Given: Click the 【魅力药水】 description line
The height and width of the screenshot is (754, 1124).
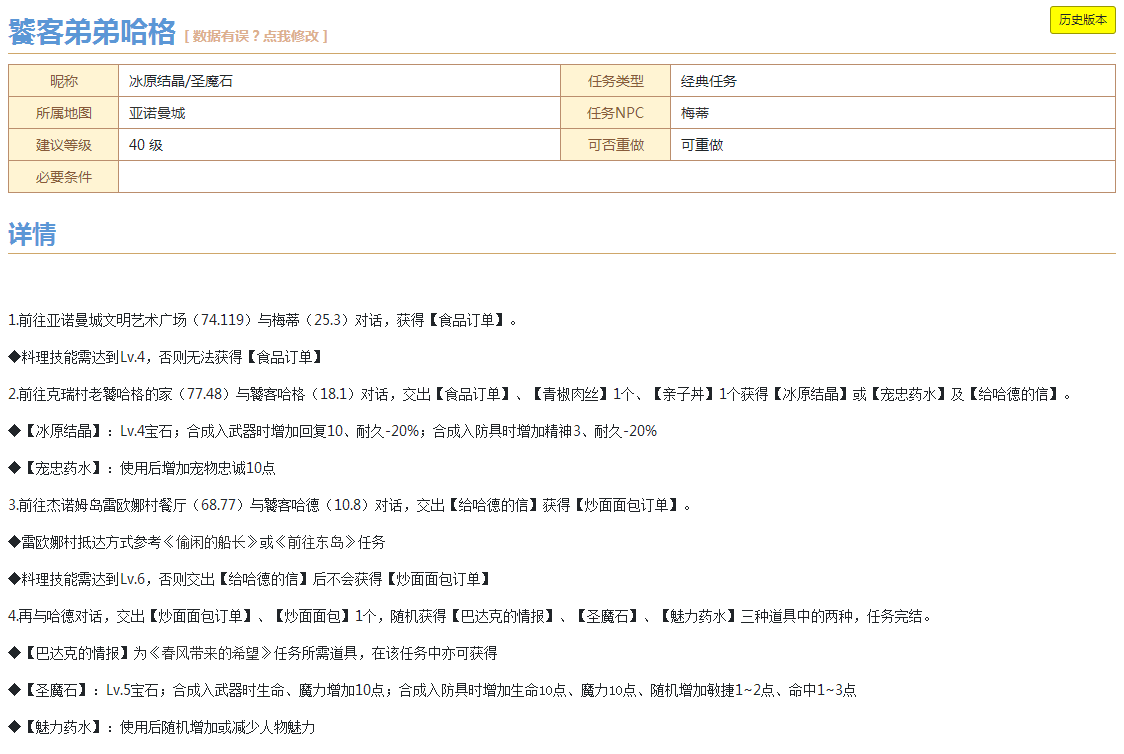Looking at the screenshot, I should coord(161,727).
